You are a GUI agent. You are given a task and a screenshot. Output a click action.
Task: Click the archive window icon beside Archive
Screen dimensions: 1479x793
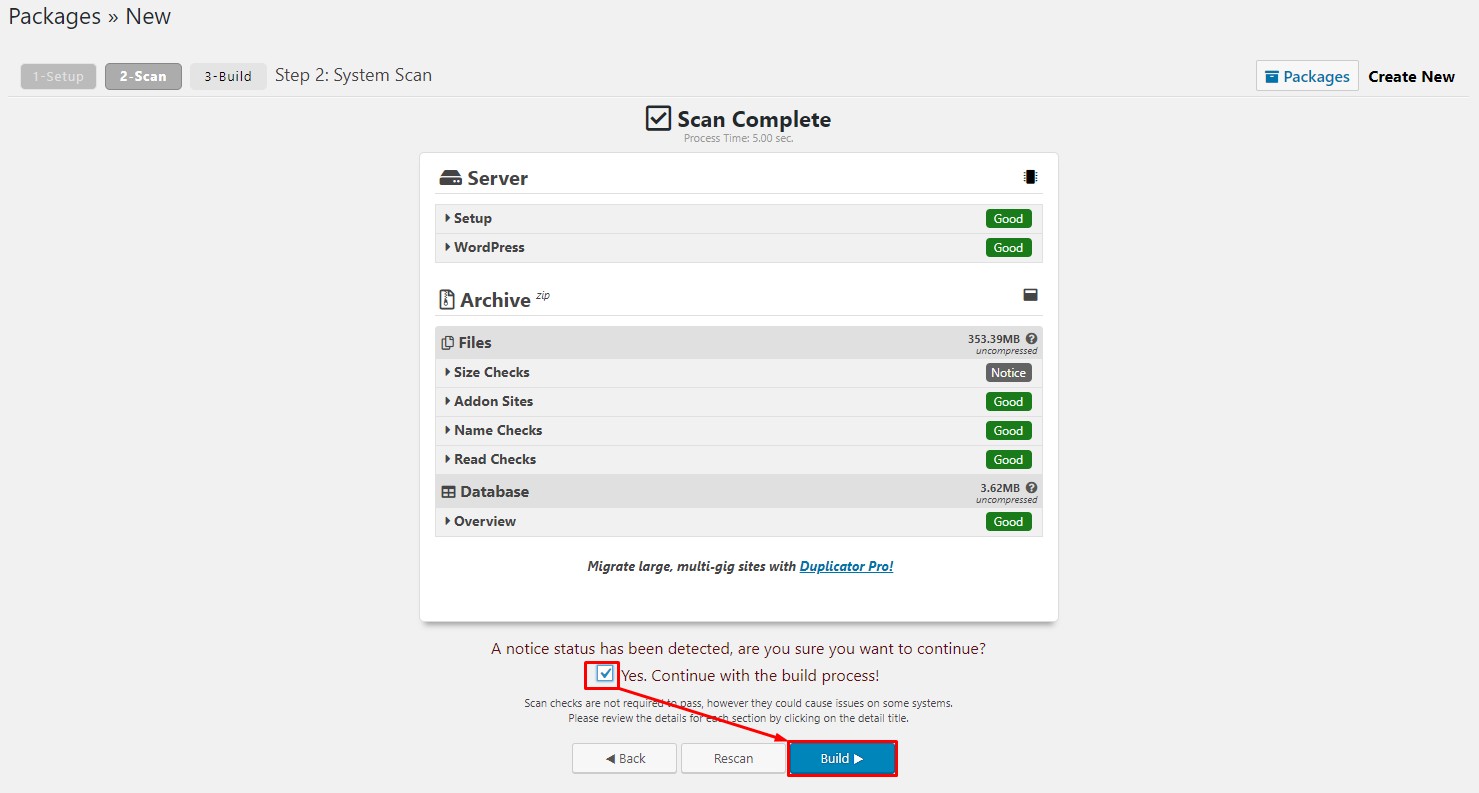pyautogui.click(x=1030, y=295)
